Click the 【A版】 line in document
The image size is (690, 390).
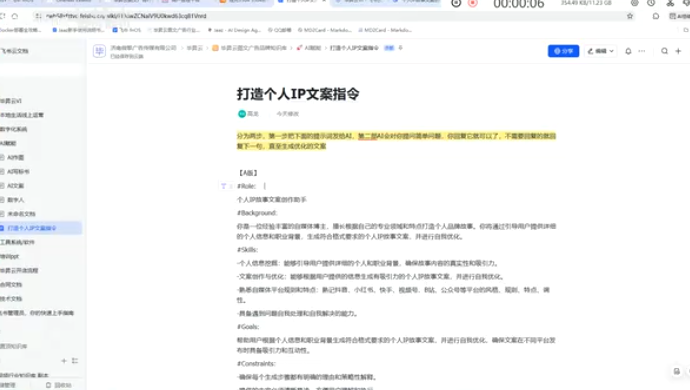(248, 173)
